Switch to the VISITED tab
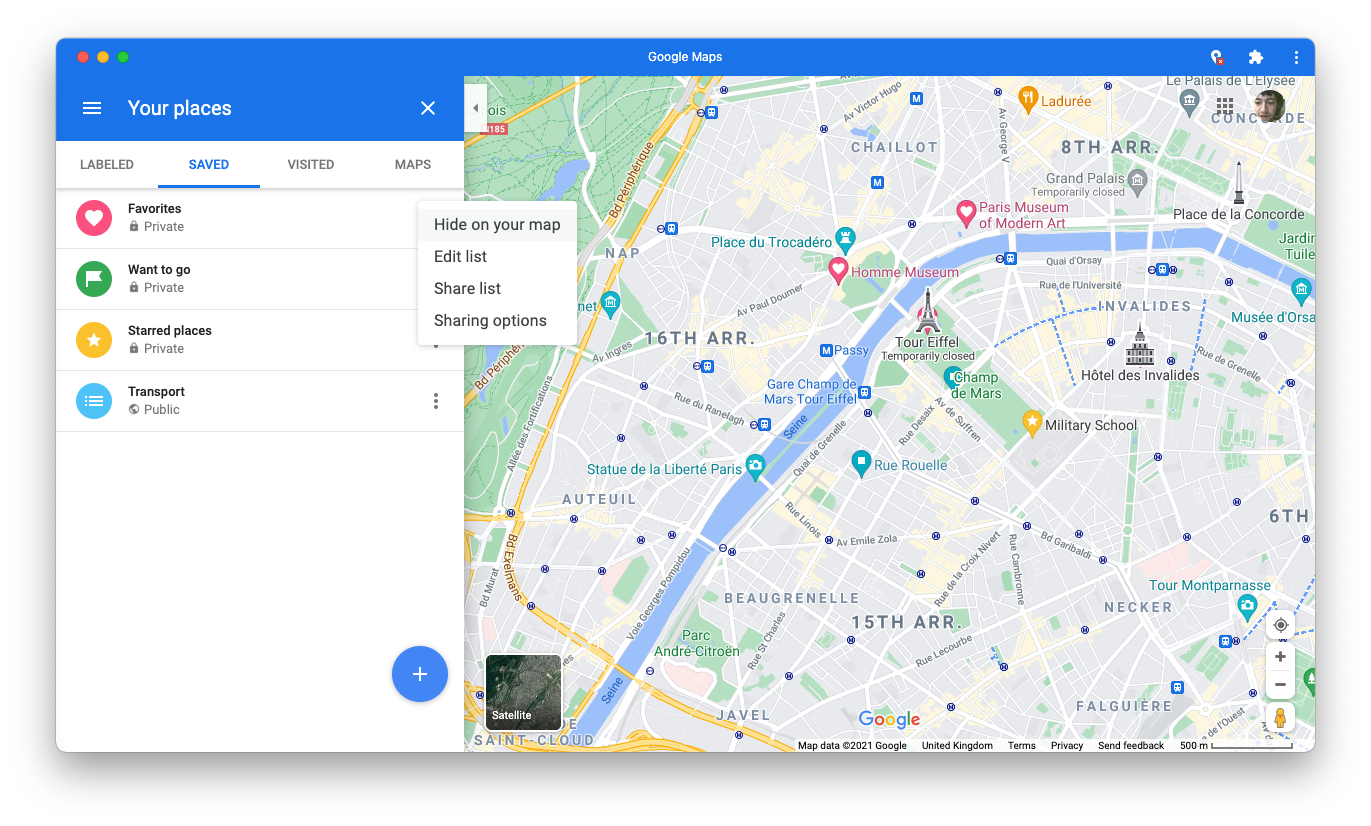This screenshot has height=826, width=1371. [310, 164]
